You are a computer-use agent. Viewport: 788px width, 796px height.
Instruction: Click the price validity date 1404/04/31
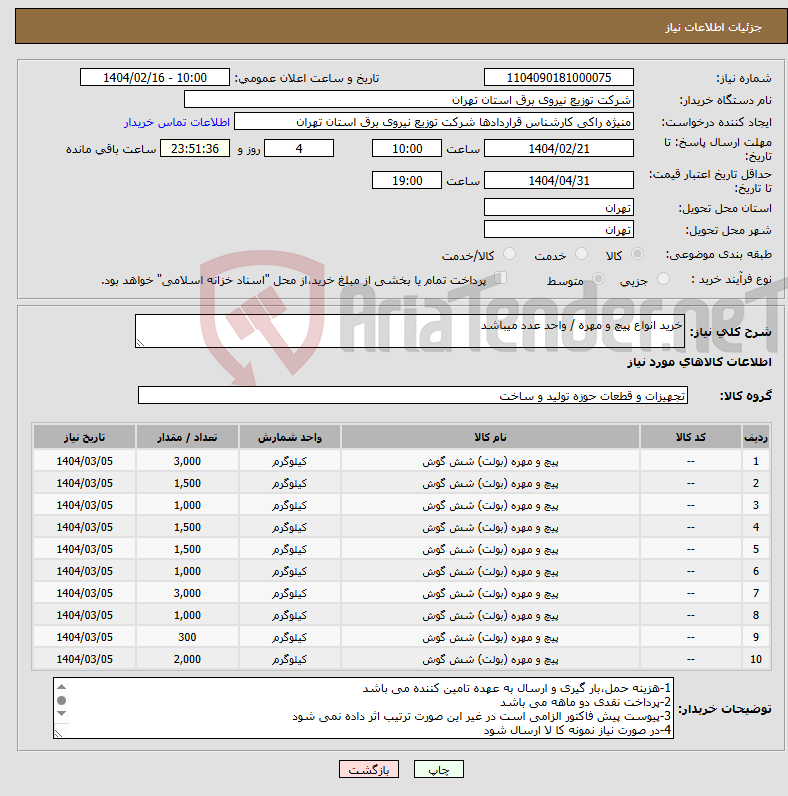click(559, 181)
